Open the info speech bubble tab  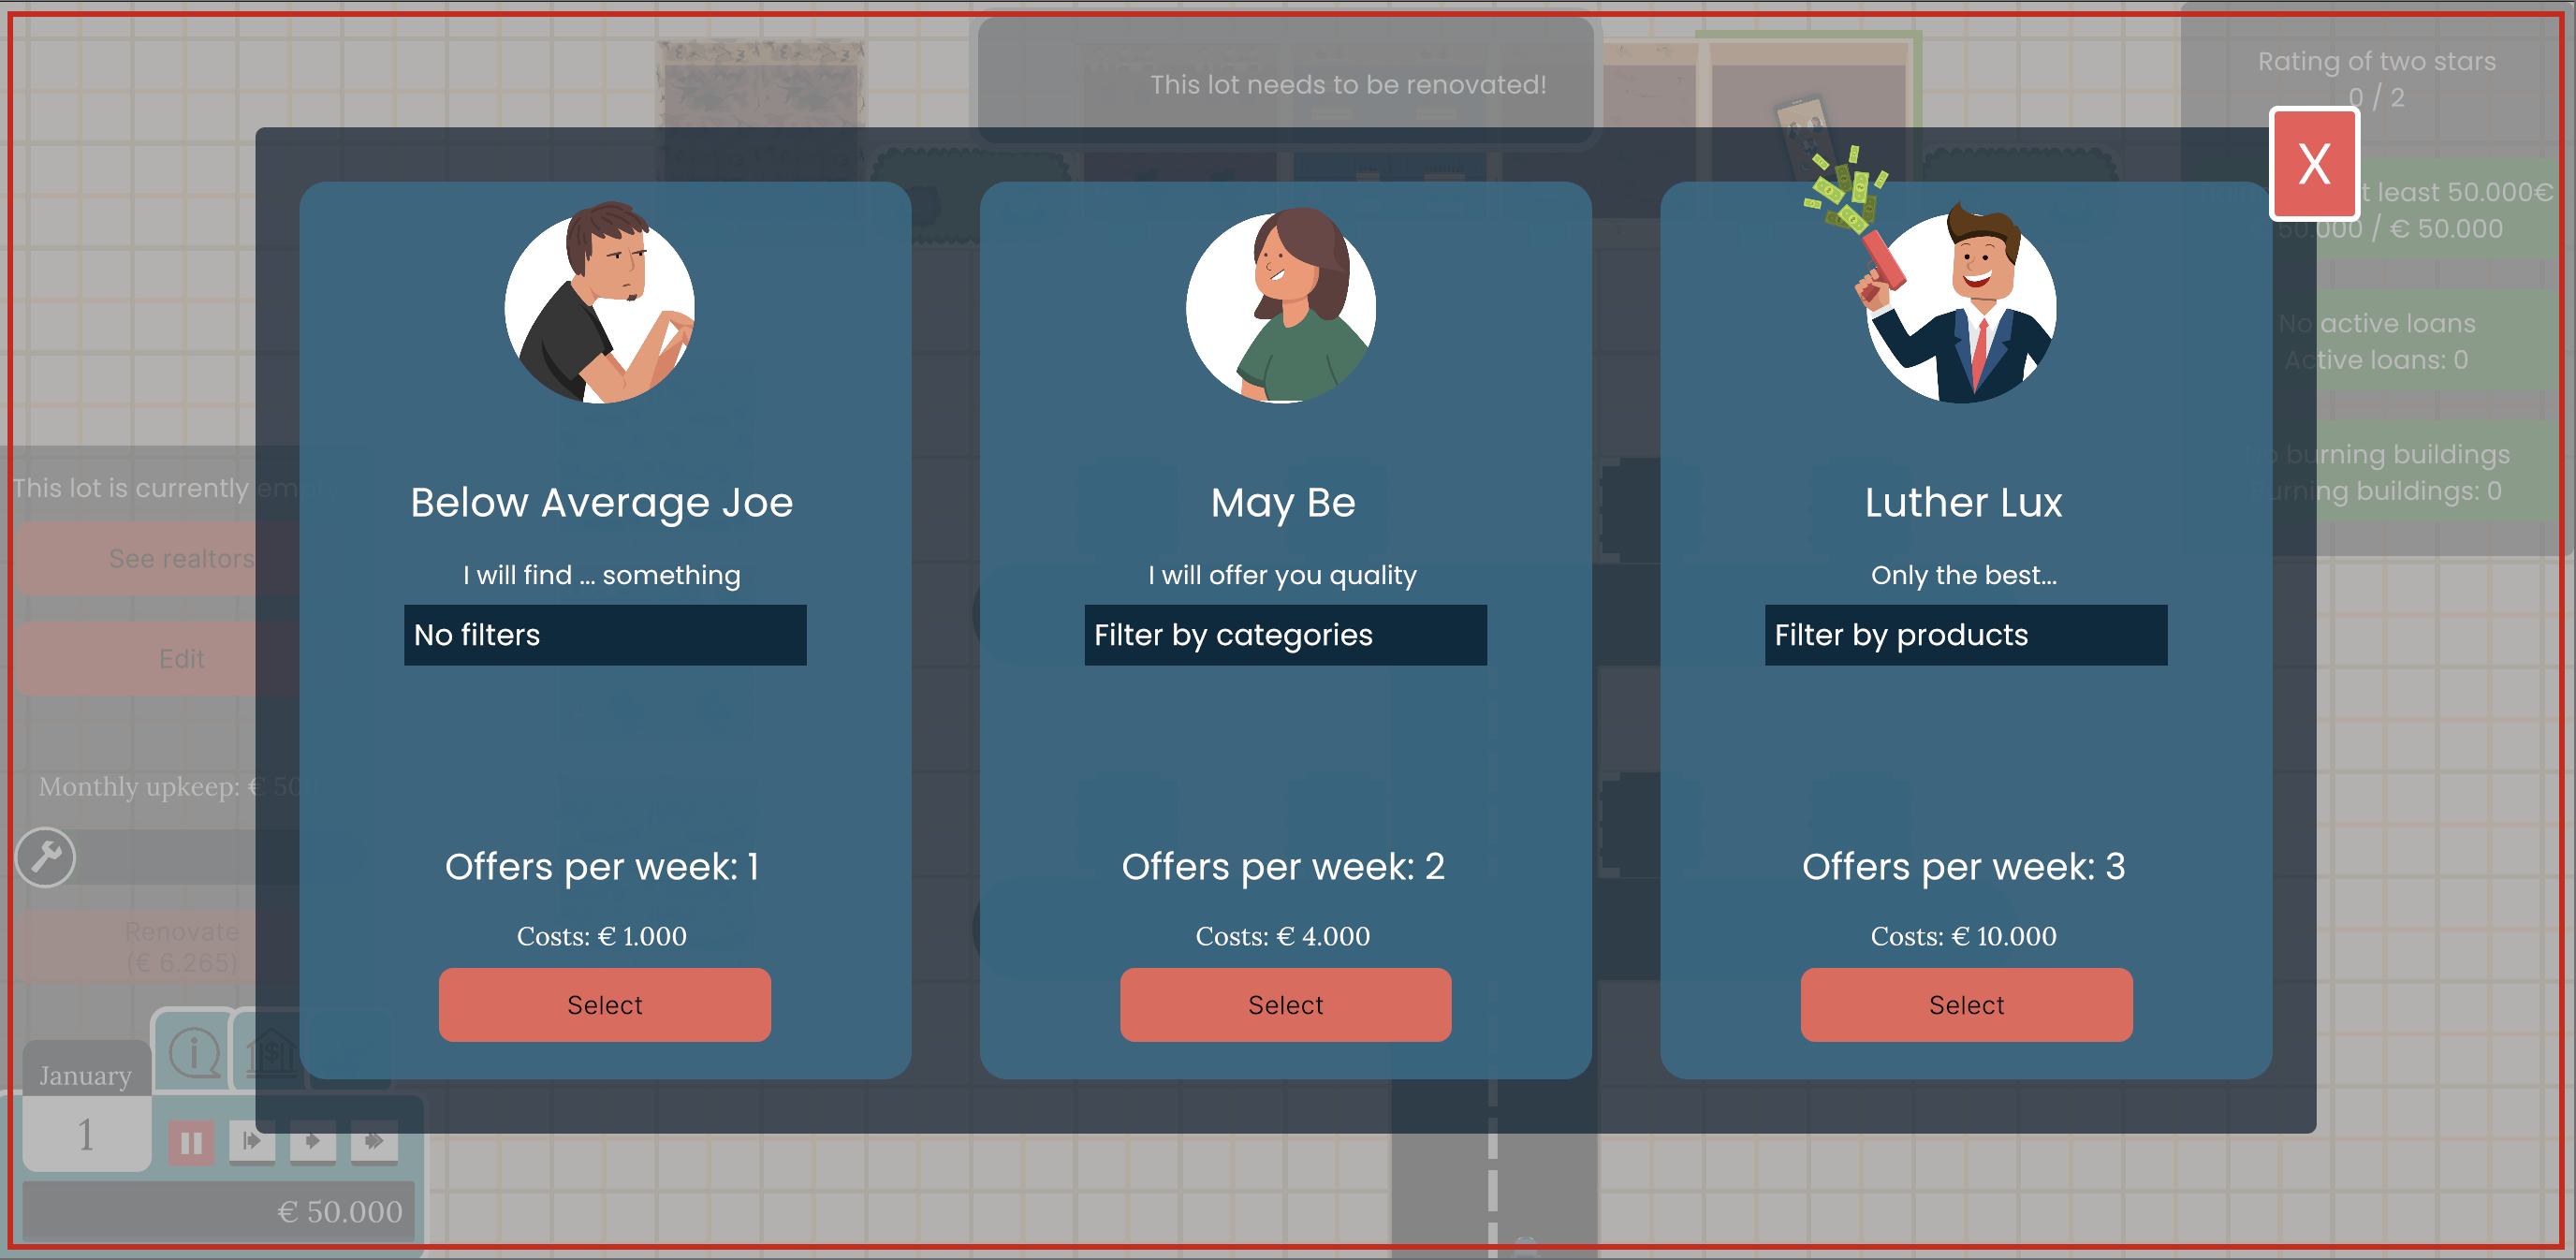pyautogui.click(x=193, y=1053)
